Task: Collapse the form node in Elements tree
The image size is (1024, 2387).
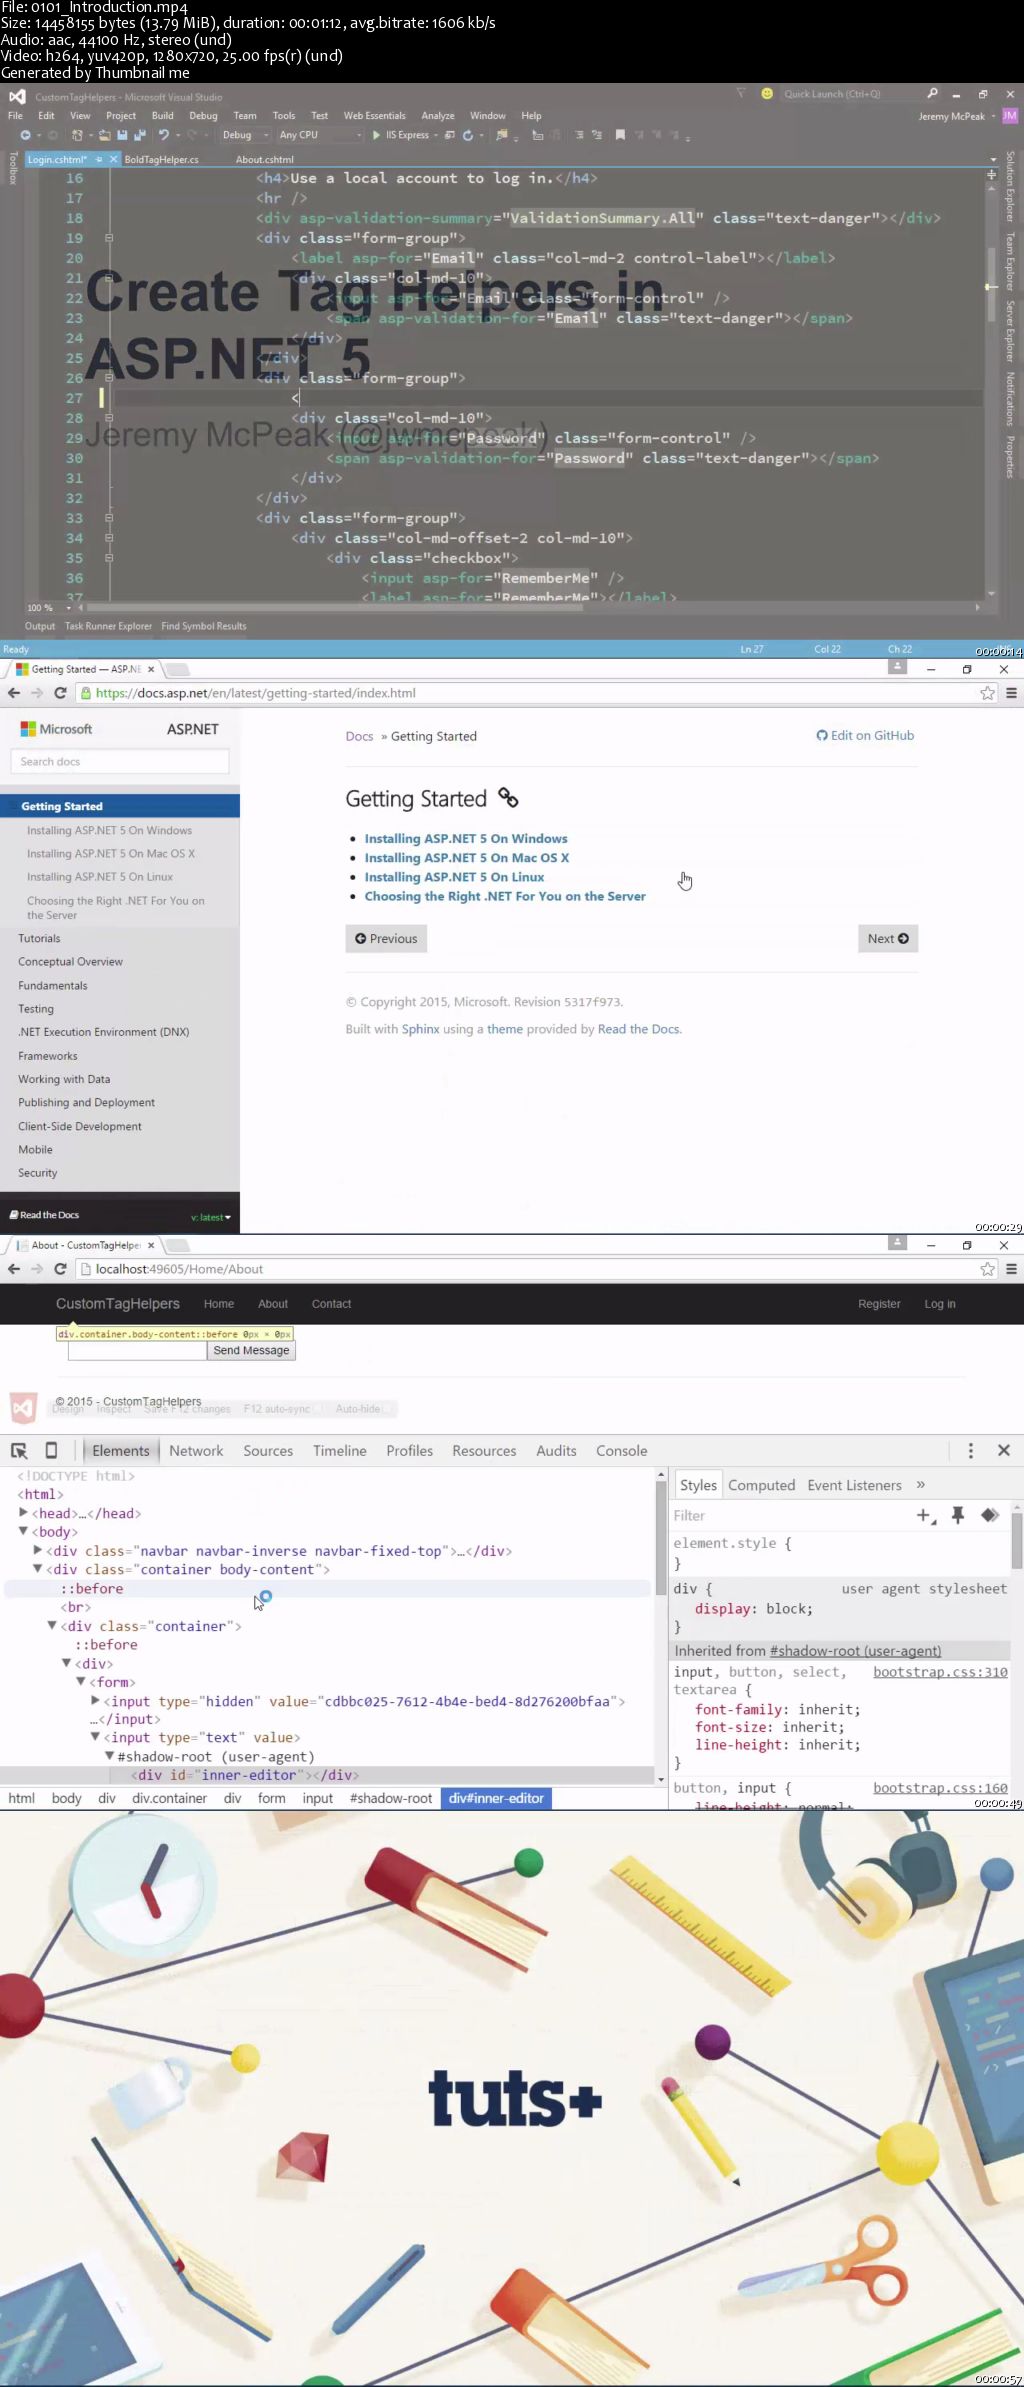Action: click(x=82, y=1682)
